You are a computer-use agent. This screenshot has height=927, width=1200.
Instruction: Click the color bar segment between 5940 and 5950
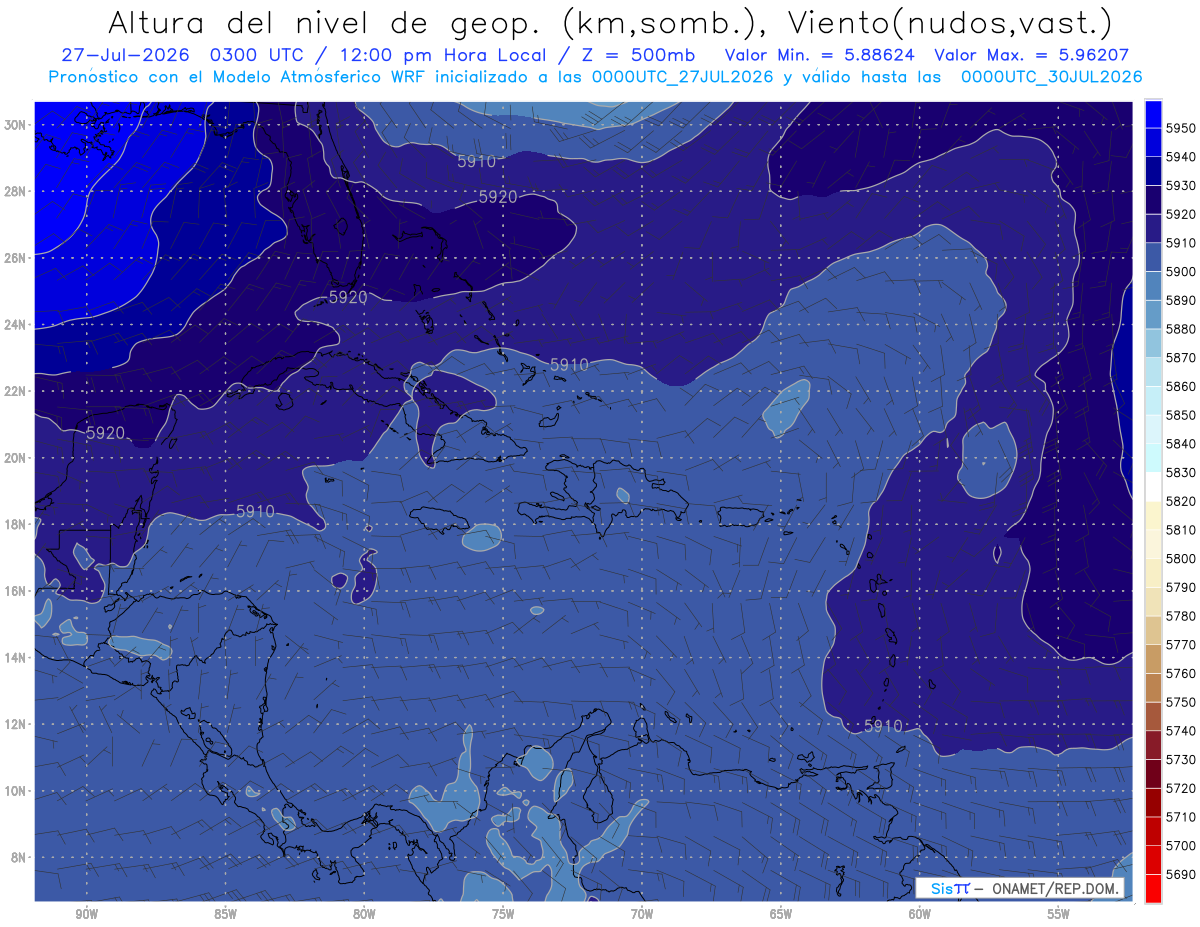(x=1153, y=143)
